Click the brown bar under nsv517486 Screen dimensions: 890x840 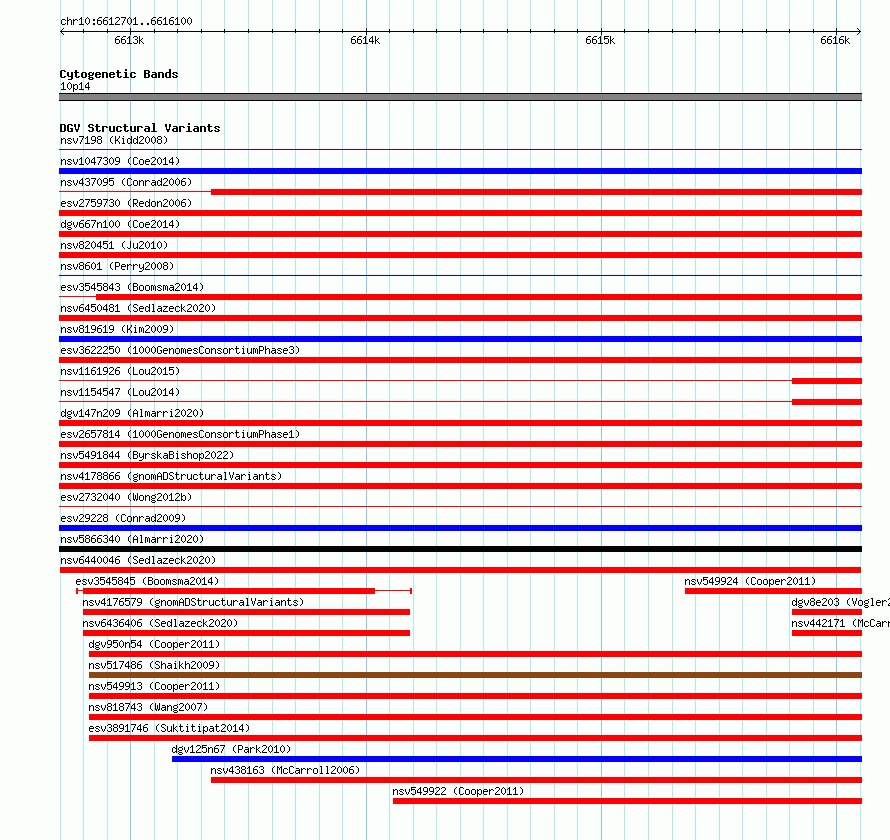[x=475, y=675]
